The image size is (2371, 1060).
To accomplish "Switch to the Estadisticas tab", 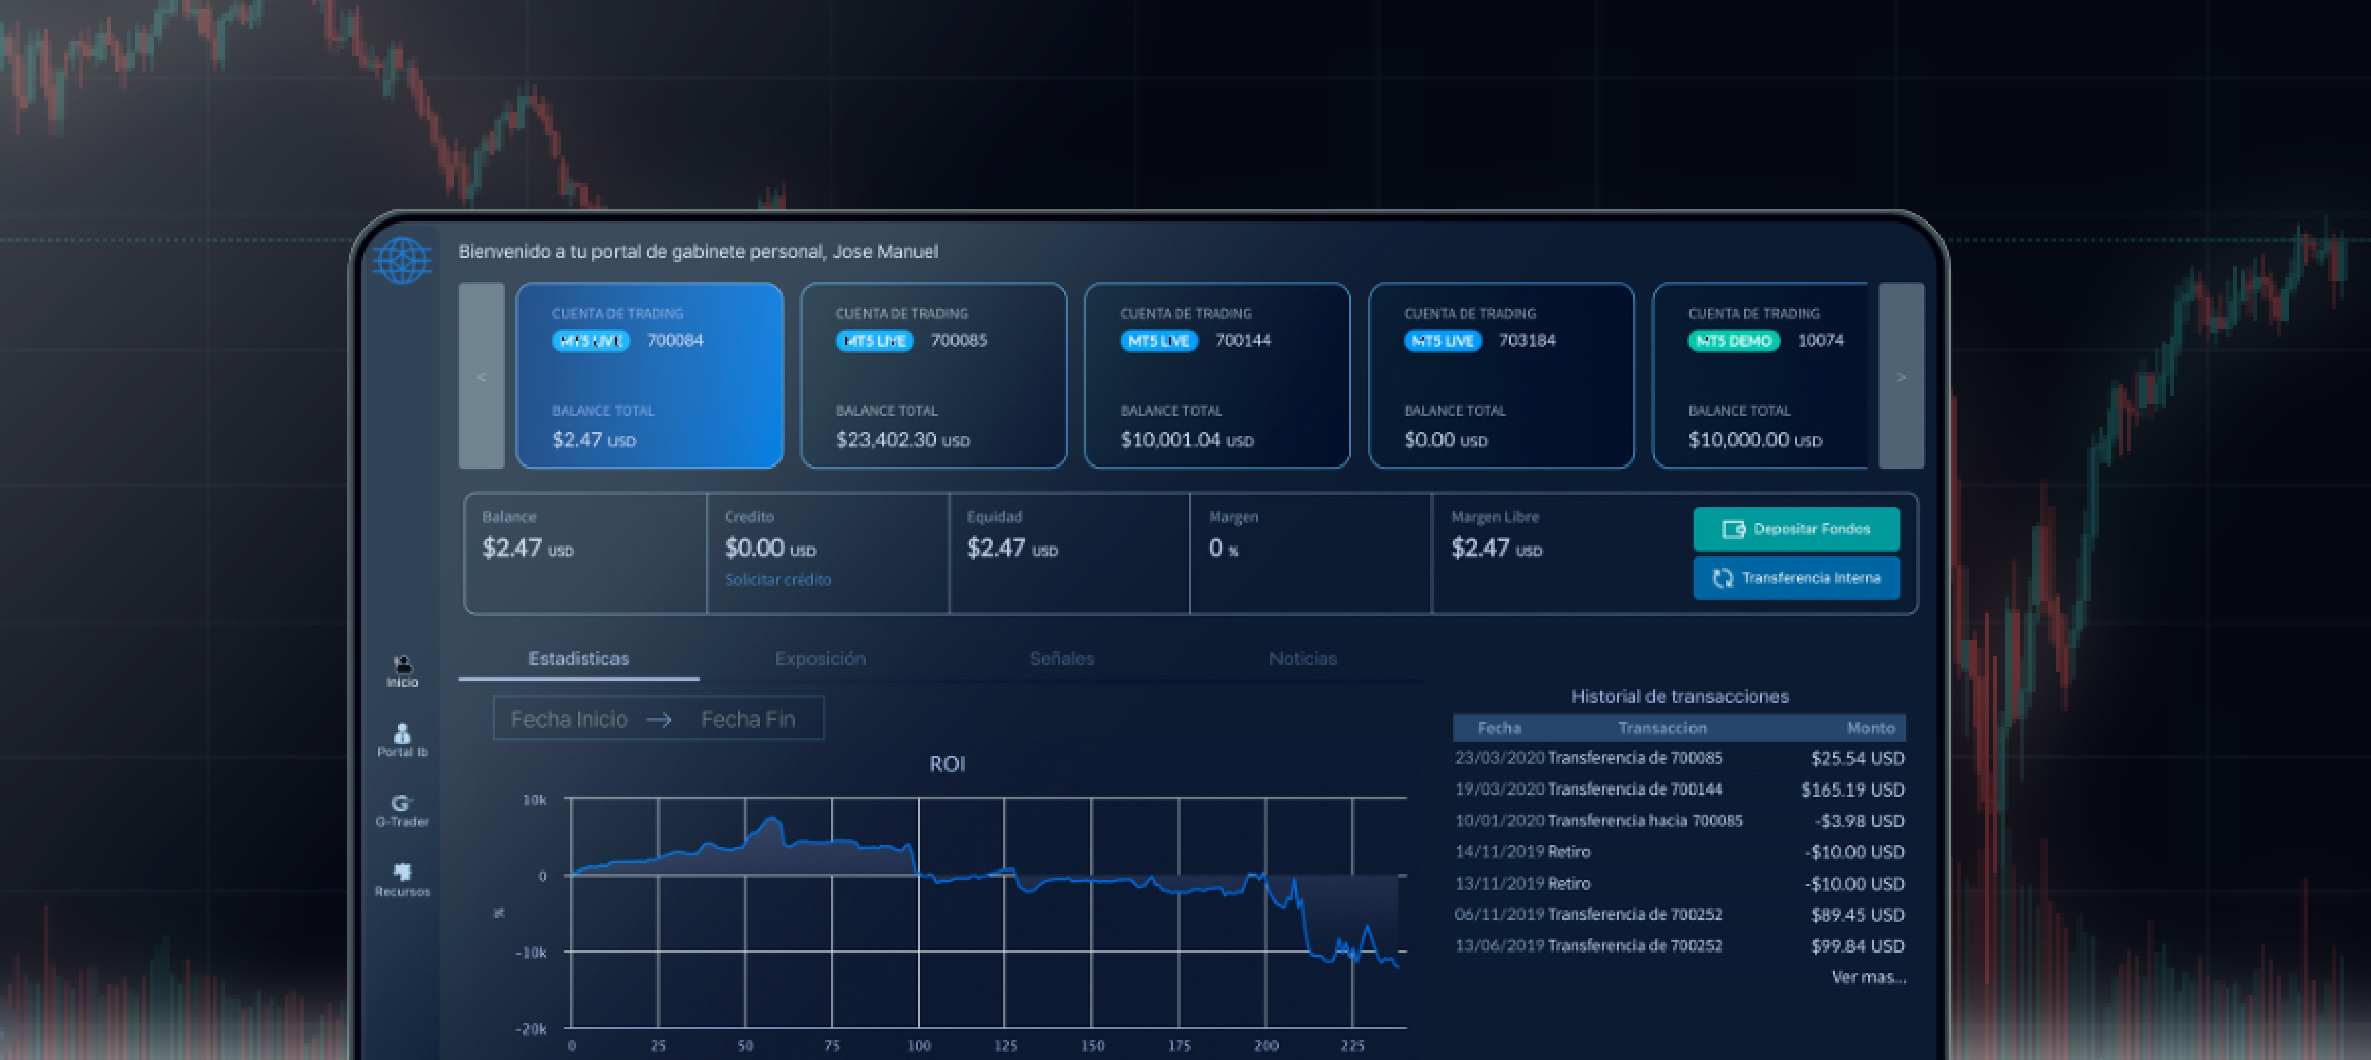I will click(x=579, y=659).
